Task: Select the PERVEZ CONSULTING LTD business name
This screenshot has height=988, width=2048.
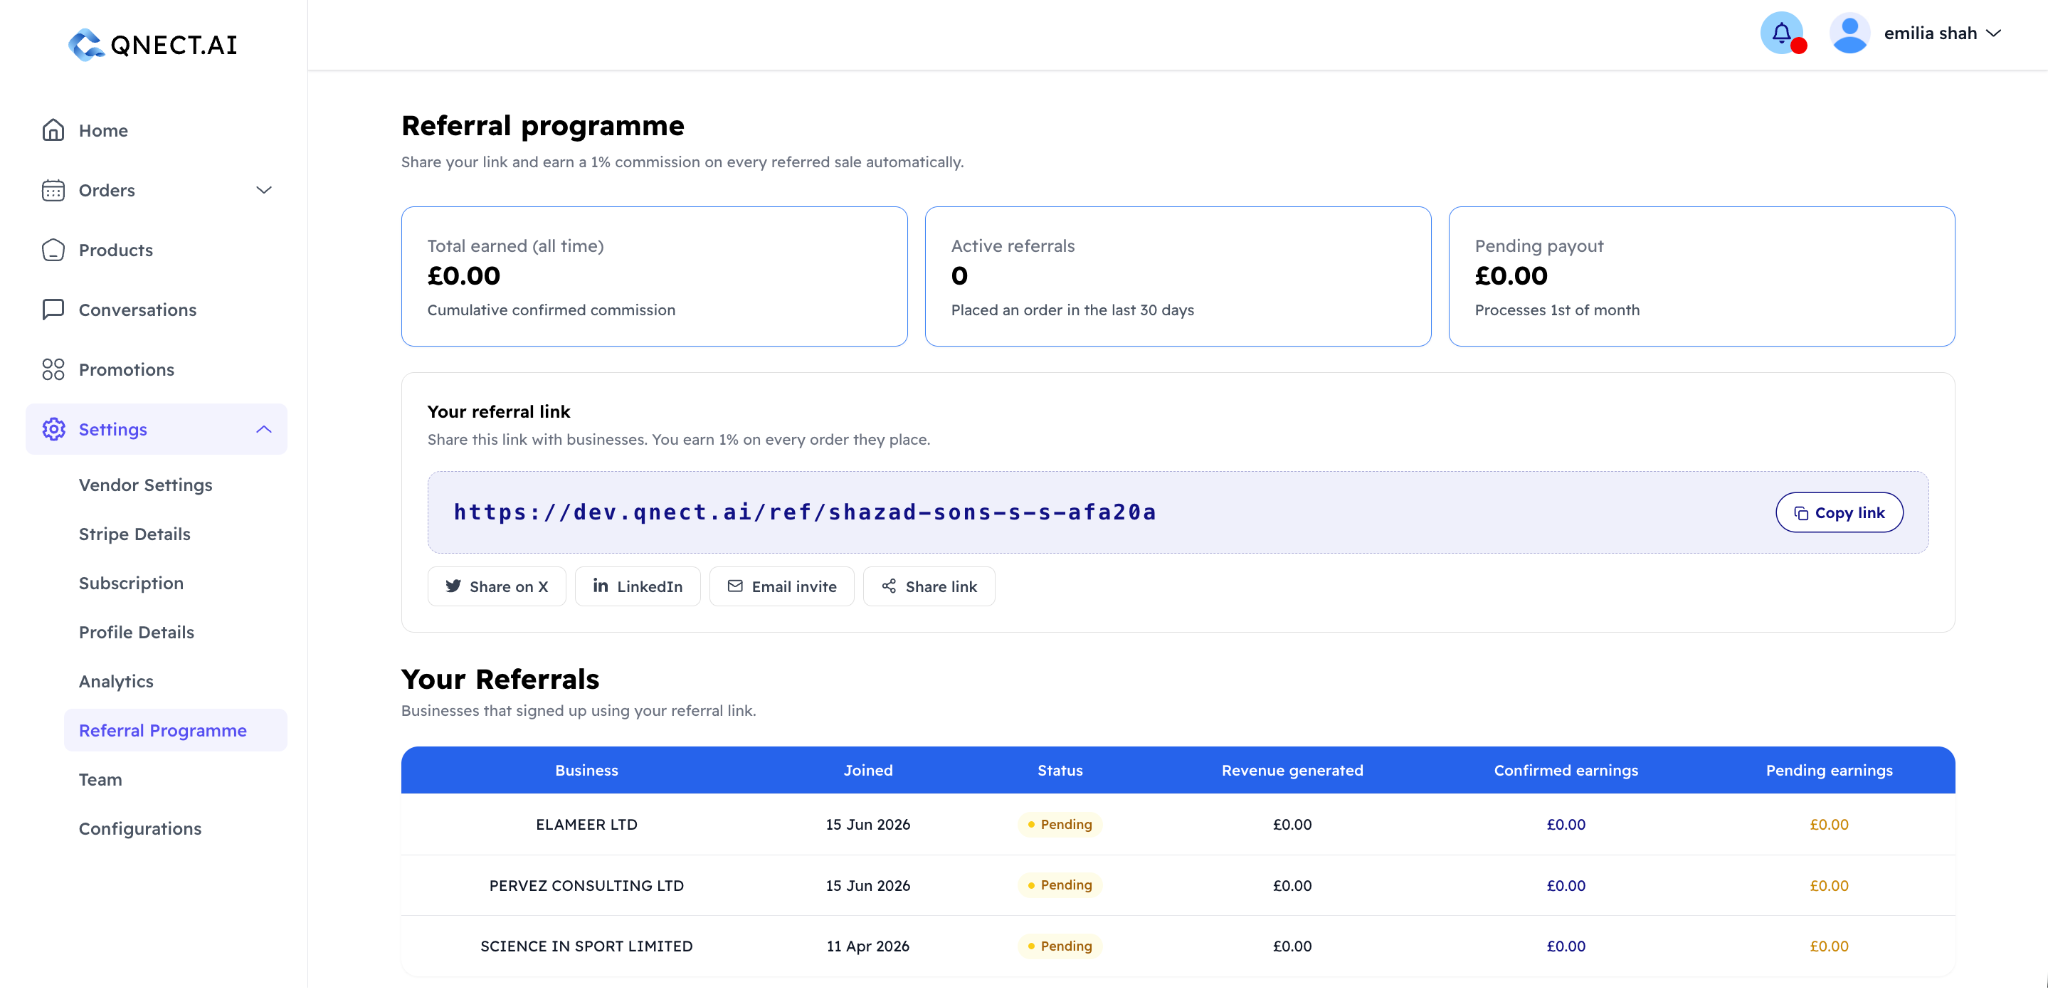Action: pyautogui.click(x=587, y=886)
